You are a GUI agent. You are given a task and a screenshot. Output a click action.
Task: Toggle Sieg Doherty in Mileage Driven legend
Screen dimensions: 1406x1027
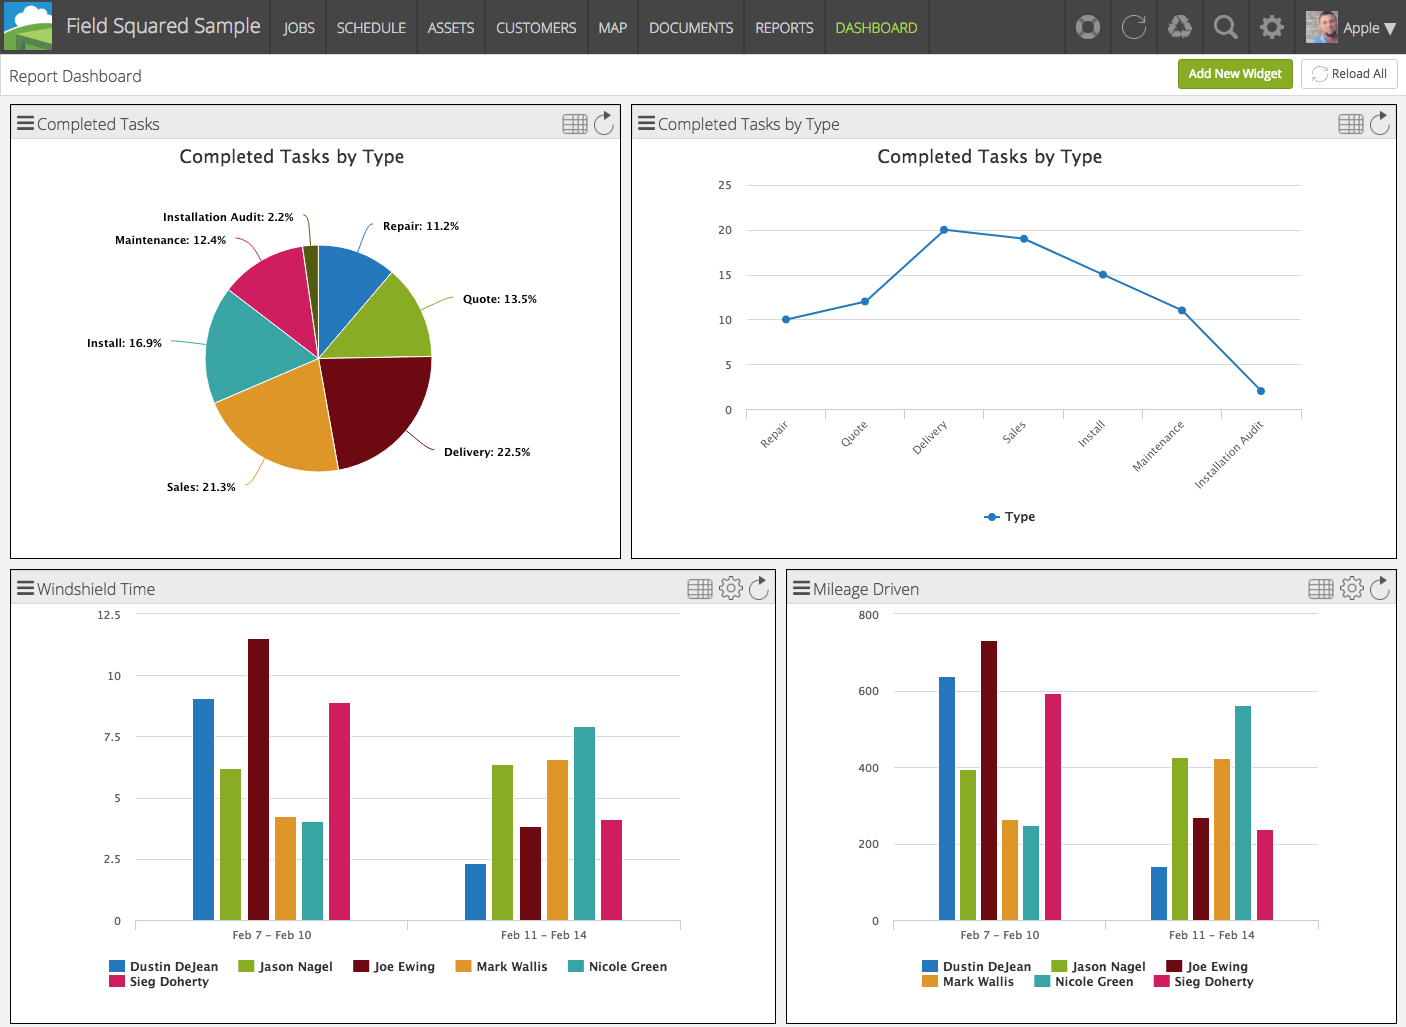pyautogui.click(x=1204, y=981)
